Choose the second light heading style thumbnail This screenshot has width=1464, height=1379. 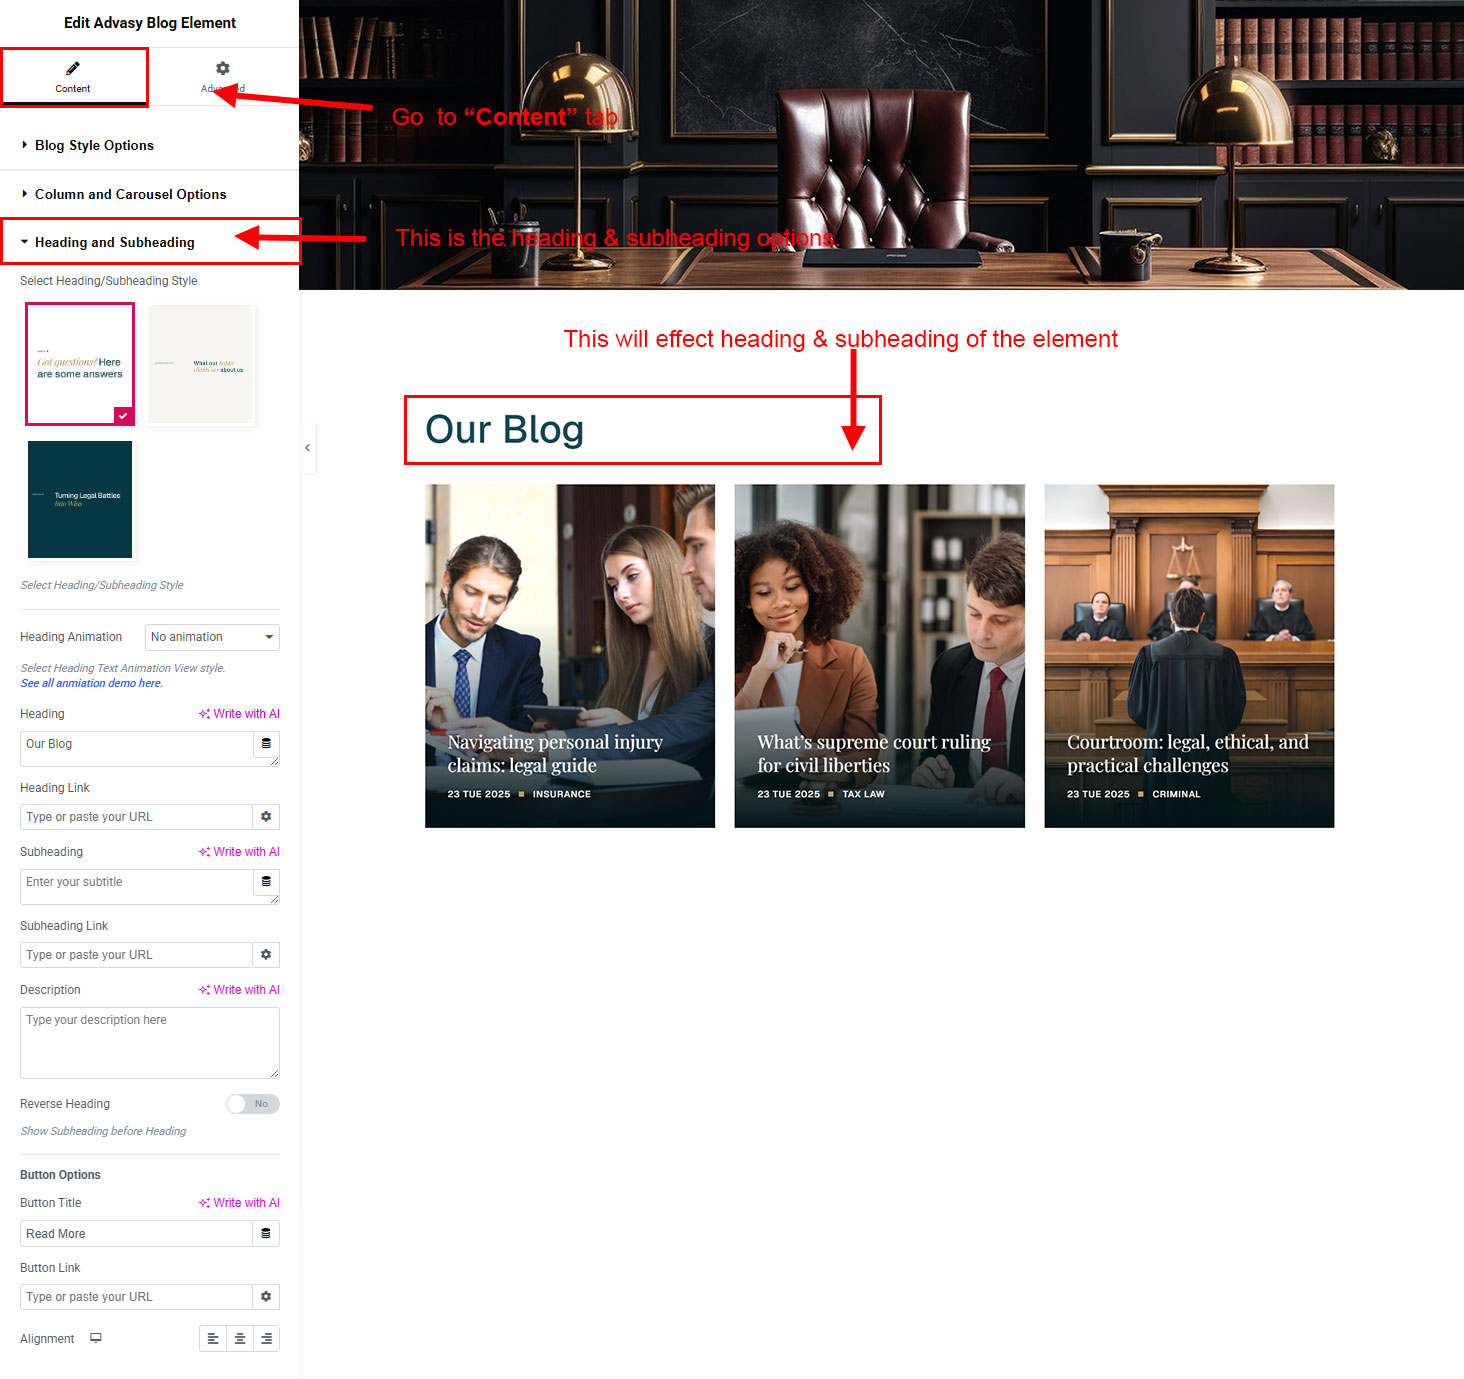tap(201, 365)
